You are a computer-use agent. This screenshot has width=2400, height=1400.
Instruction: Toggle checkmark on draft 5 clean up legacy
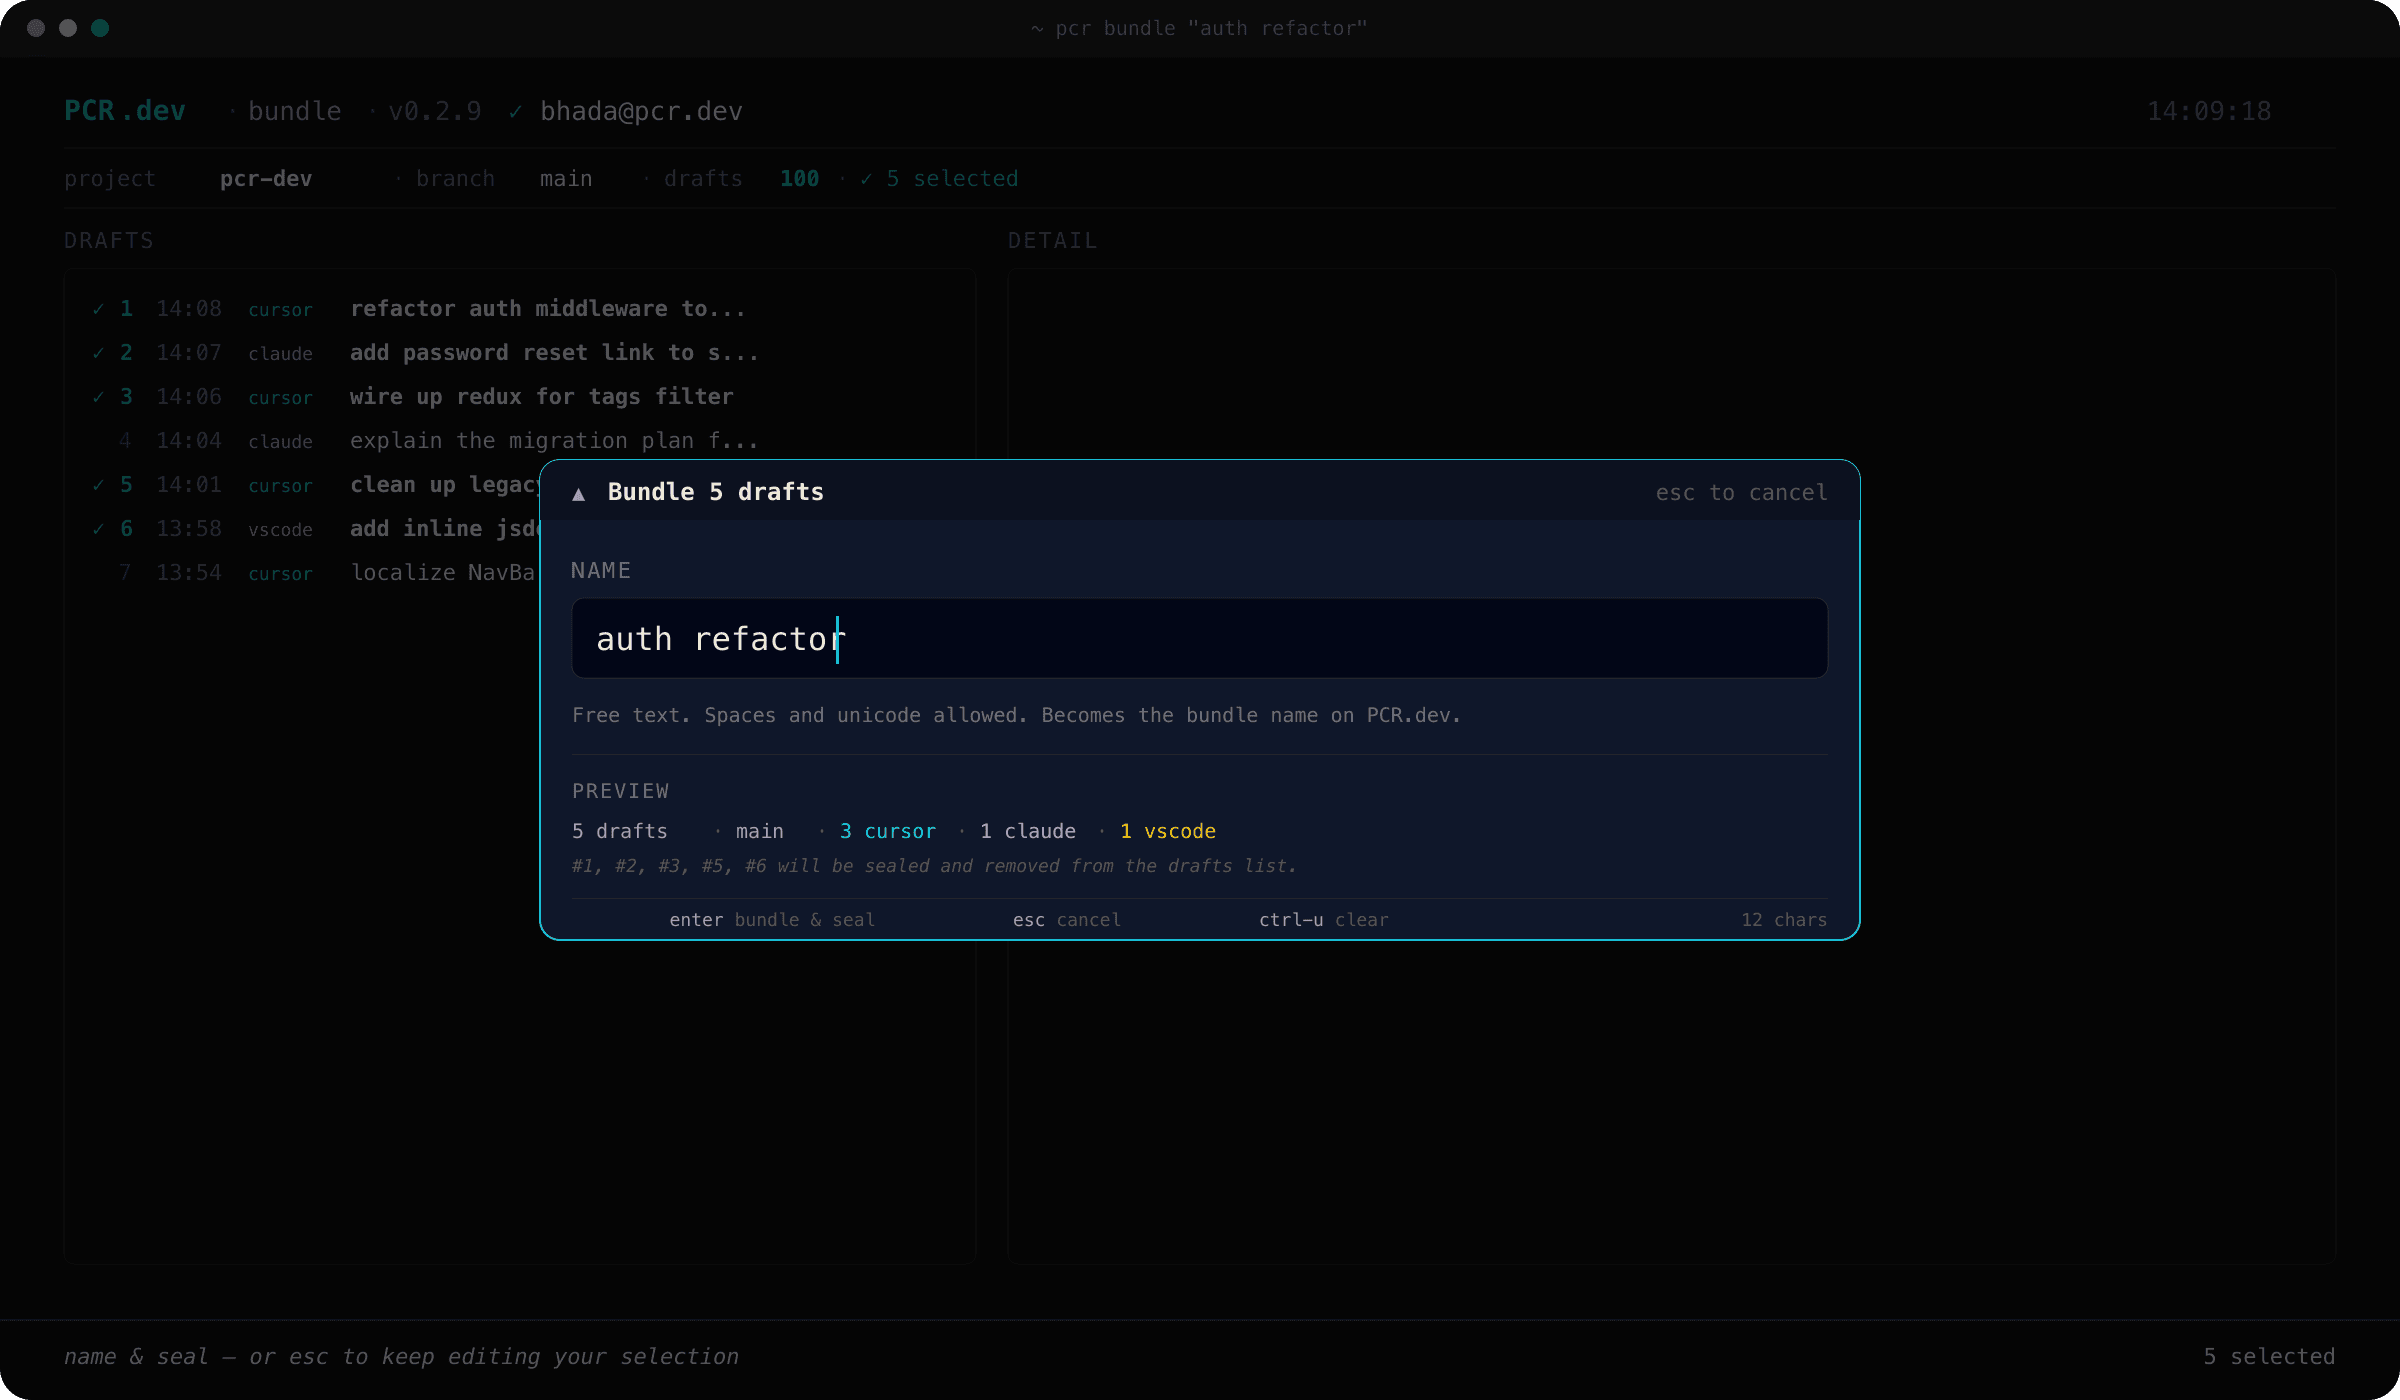click(98, 485)
